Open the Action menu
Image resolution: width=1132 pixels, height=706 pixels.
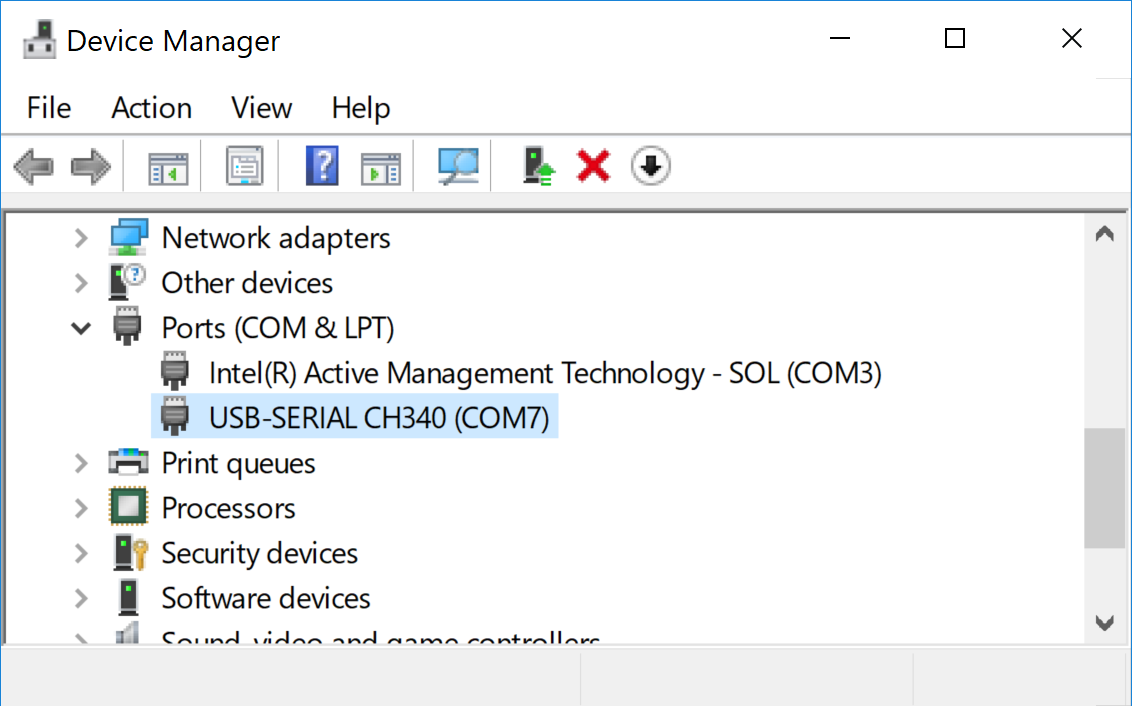[151, 108]
